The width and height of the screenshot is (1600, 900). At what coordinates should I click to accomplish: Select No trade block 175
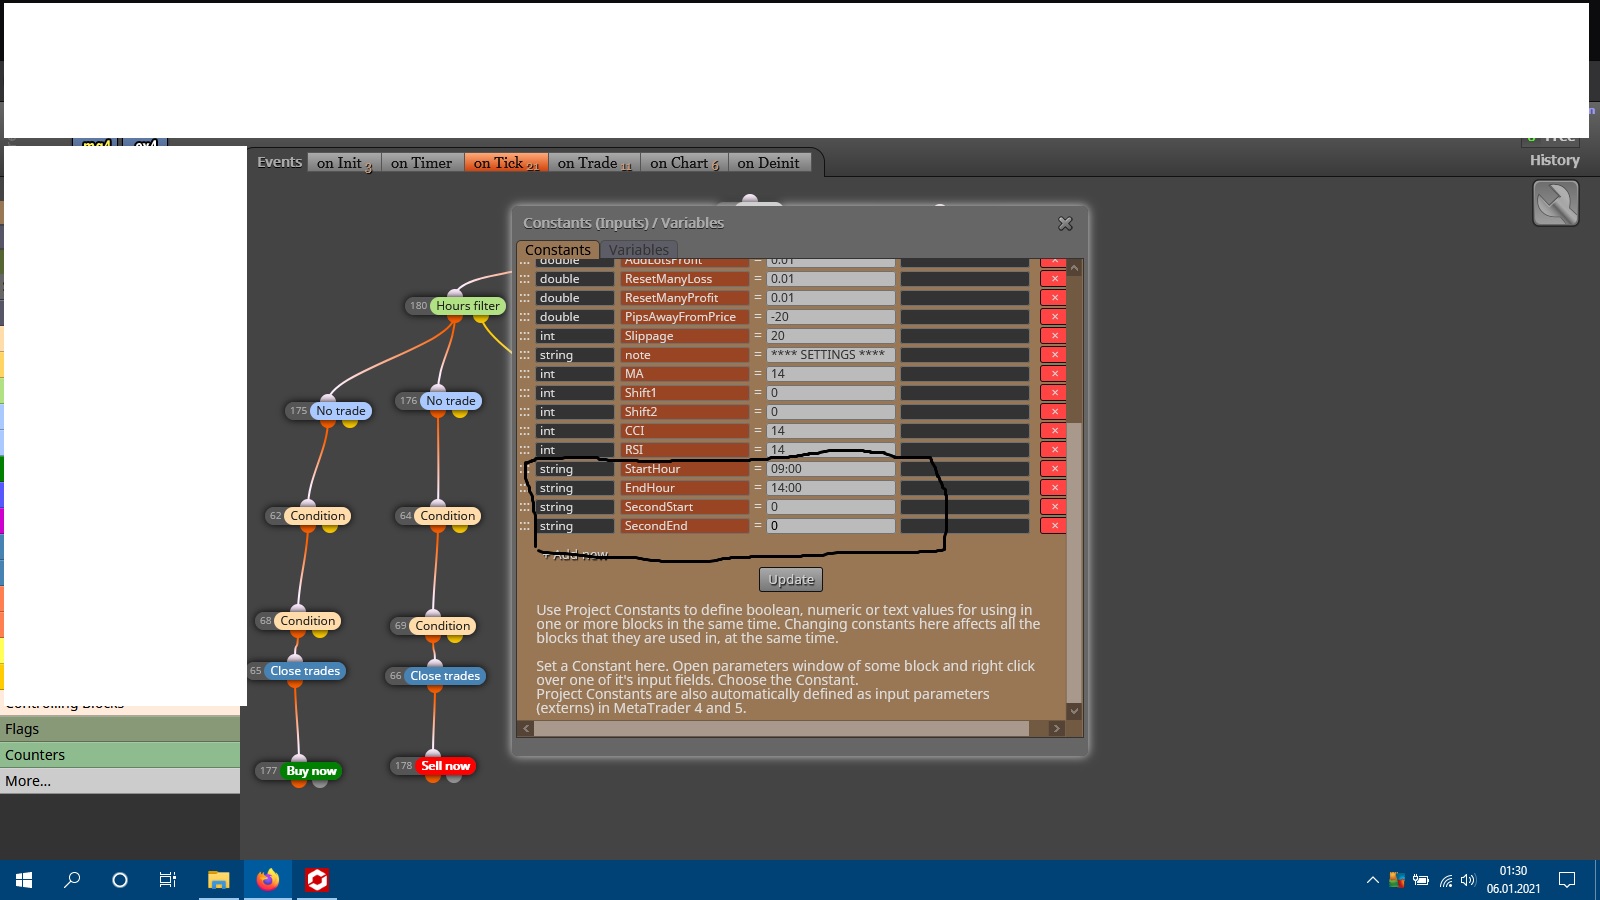coord(341,411)
